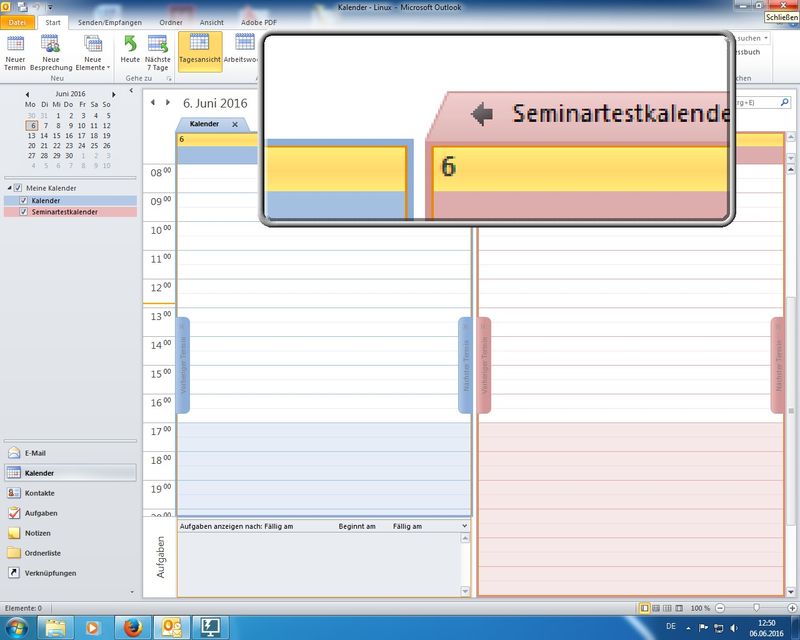The image size is (800, 640).
Task: Click Neue Besprechung icon in ribbon
Action: [x=57, y=51]
